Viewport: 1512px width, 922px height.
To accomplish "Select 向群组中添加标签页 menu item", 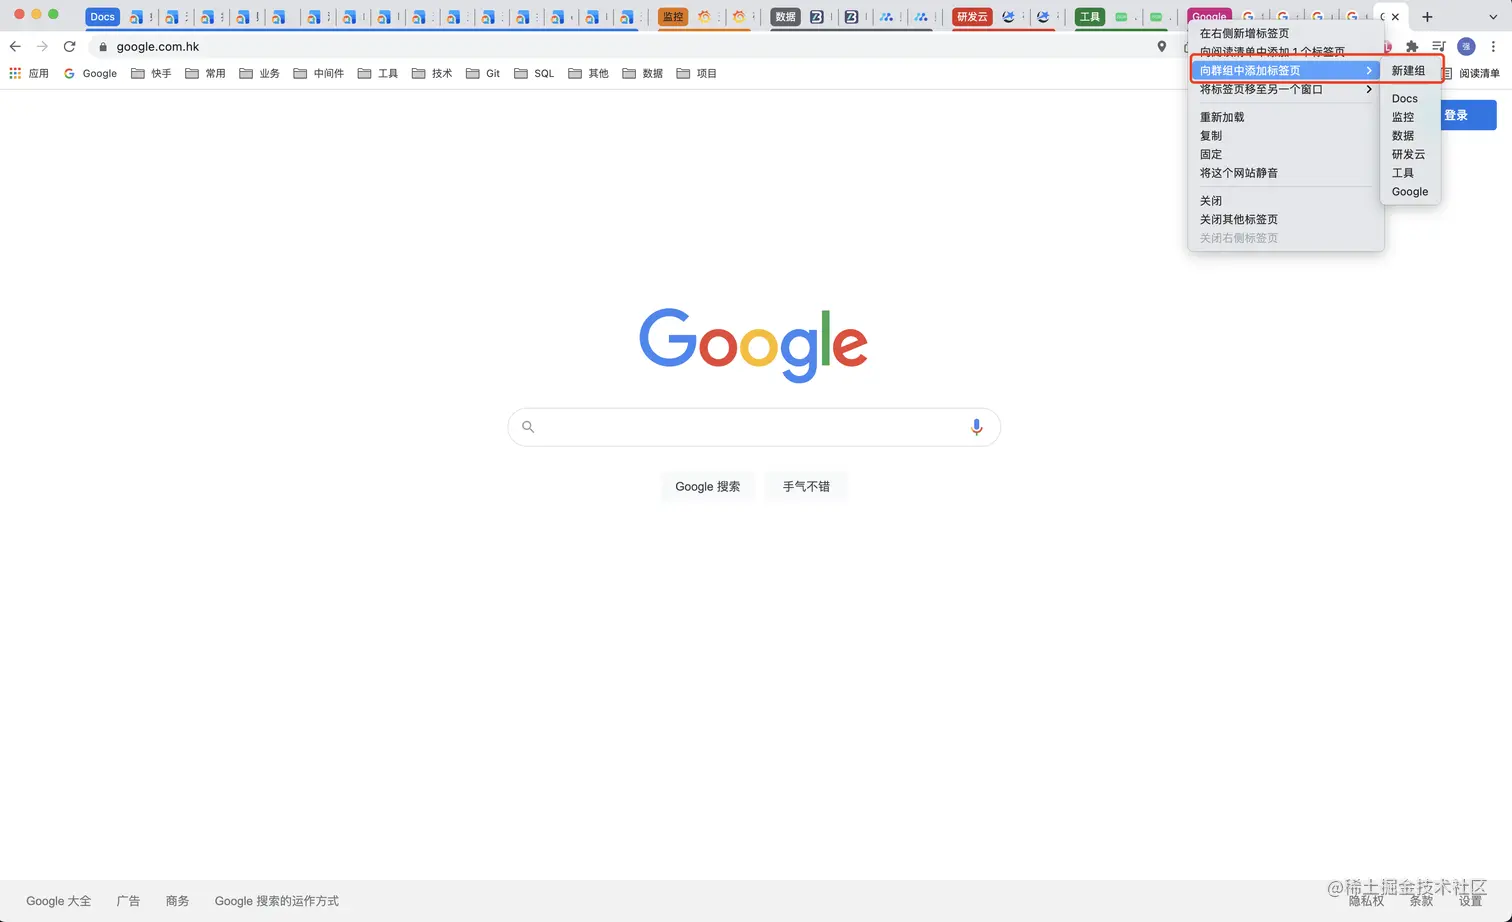I will (x=1286, y=70).
